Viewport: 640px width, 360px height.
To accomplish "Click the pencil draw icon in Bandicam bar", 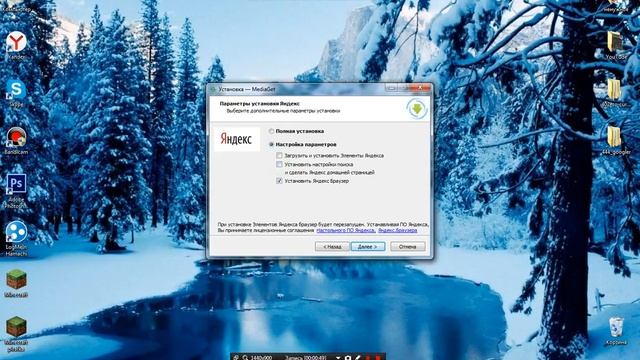I will (359, 358).
